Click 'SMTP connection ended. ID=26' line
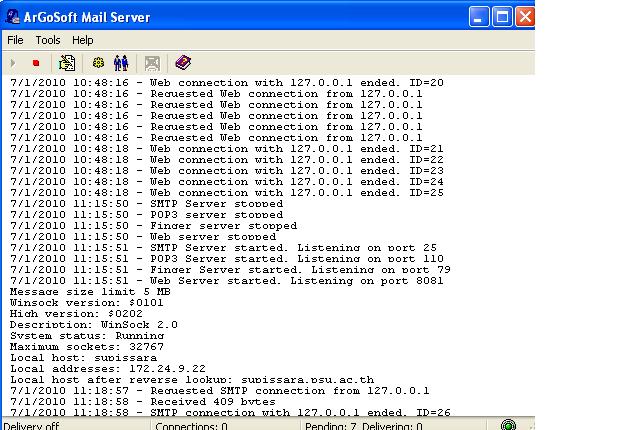Viewport: 640px width, 430px height. click(230, 413)
